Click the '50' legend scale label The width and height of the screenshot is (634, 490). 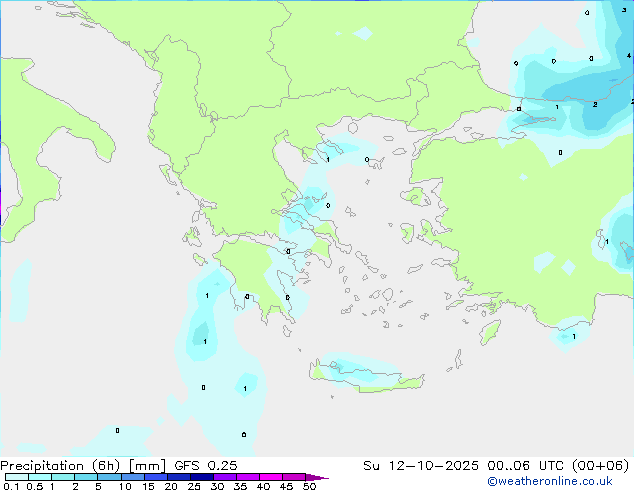[309, 486]
